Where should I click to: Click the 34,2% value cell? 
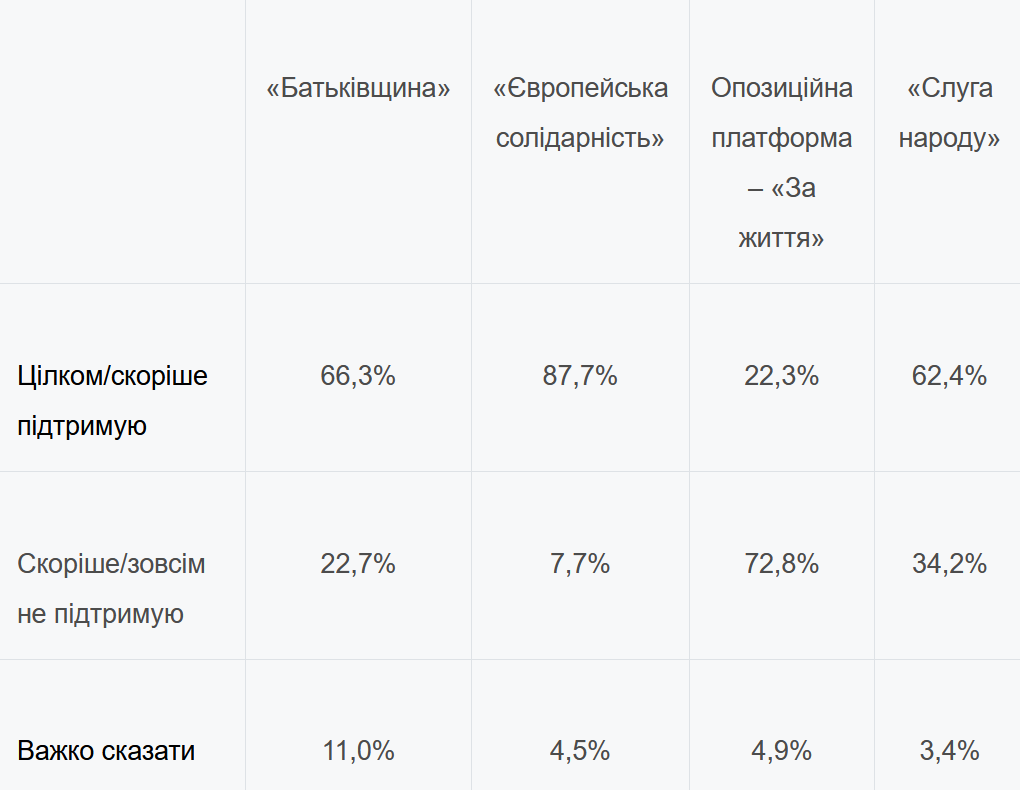point(949,564)
